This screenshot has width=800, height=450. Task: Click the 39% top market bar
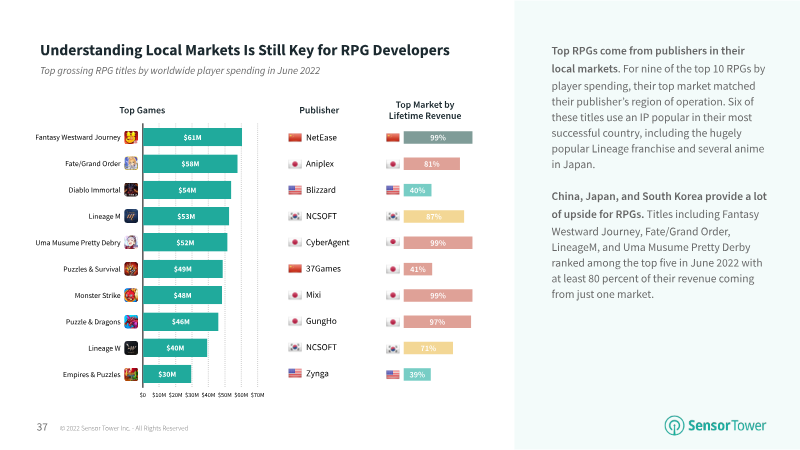417,374
